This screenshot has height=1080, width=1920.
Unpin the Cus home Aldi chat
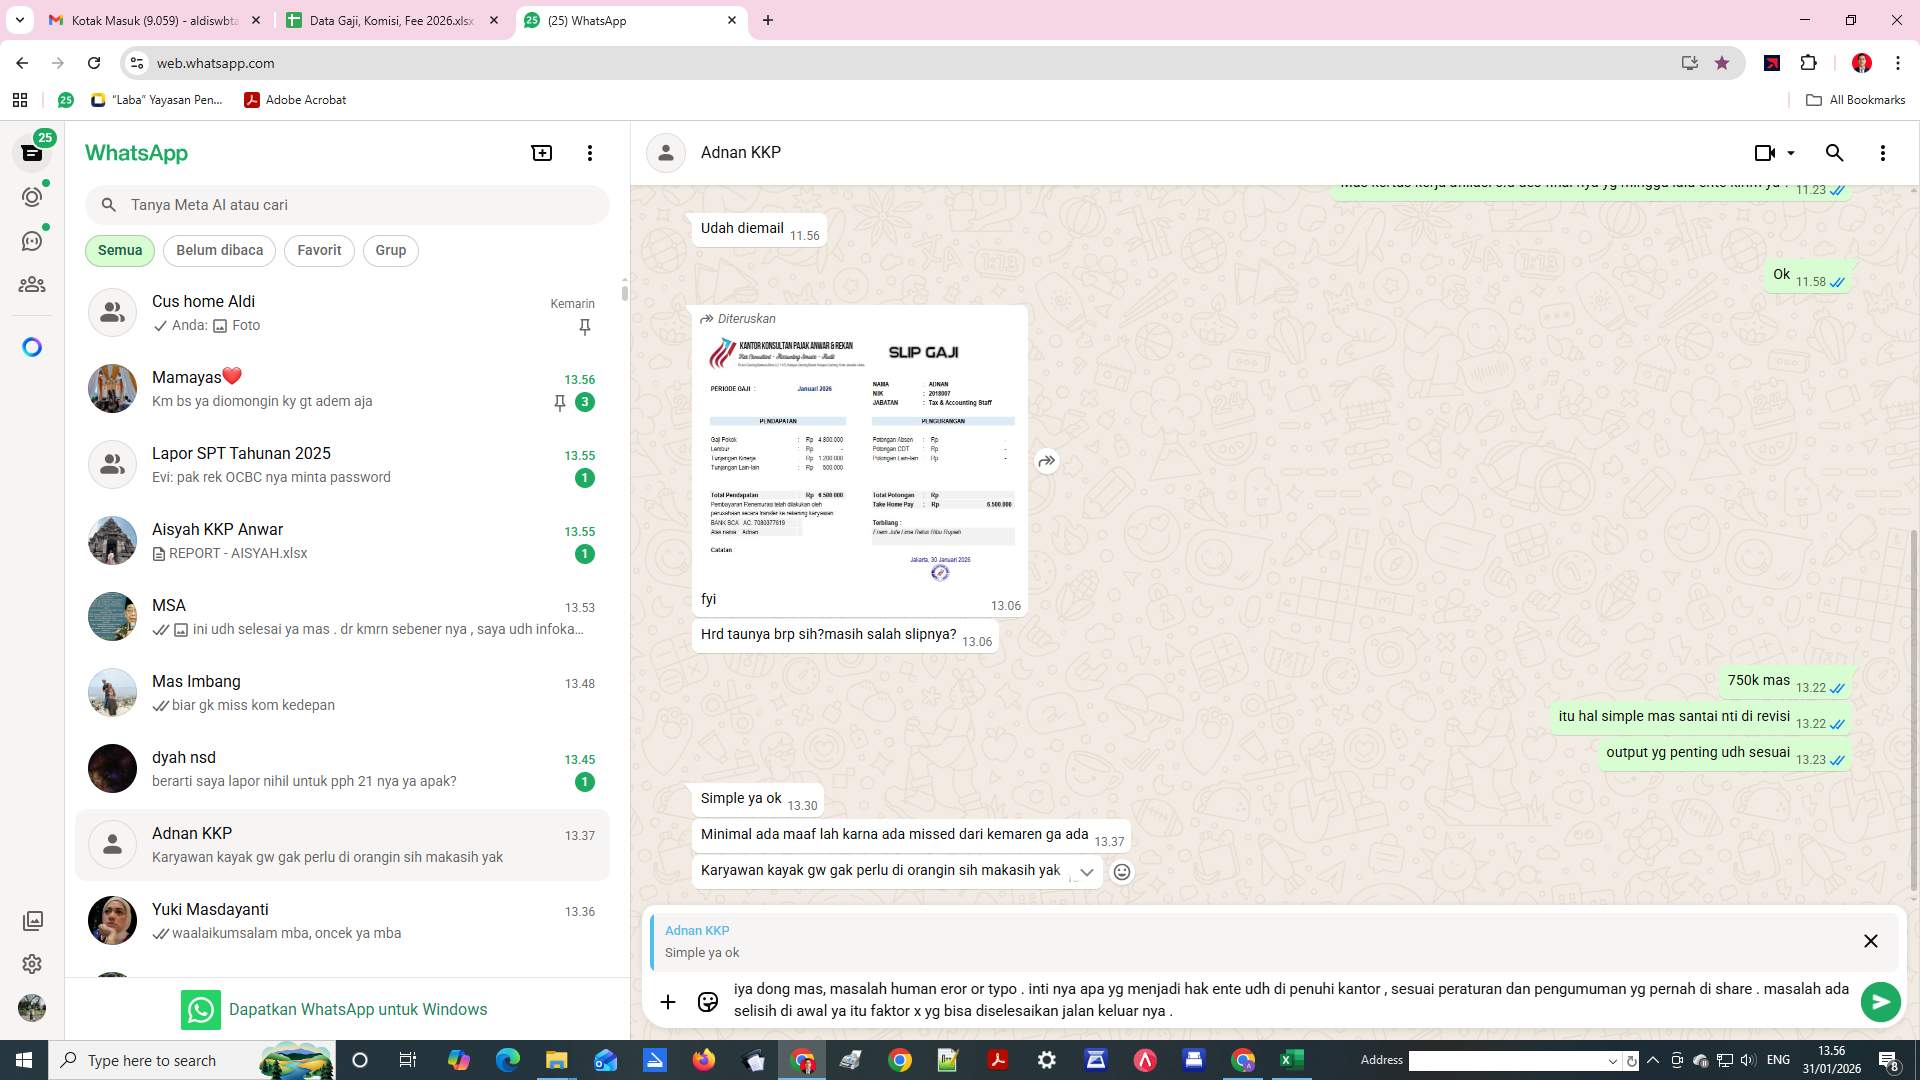click(x=584, y=327)
